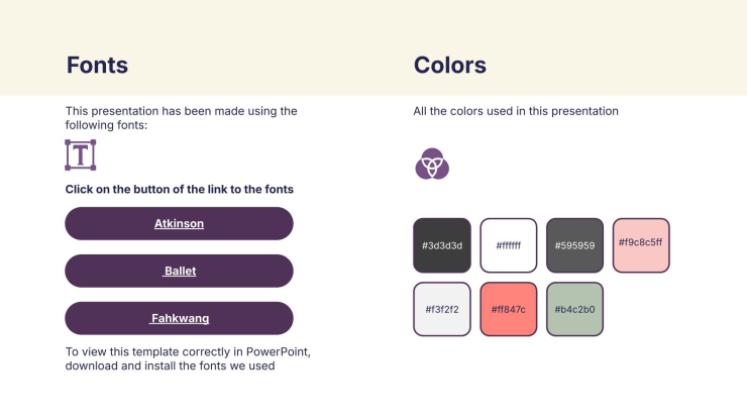Open the Ballet font link button

click(x=179, y=271)
